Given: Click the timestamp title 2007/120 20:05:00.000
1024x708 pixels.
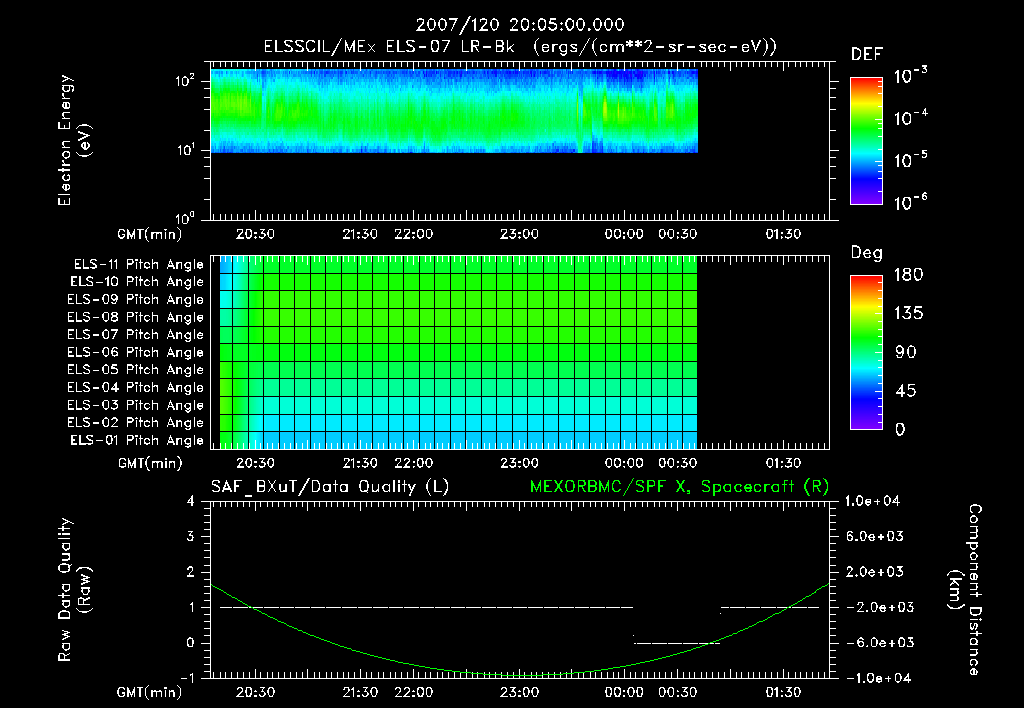Looking at the screenshot, I should 520,25.
